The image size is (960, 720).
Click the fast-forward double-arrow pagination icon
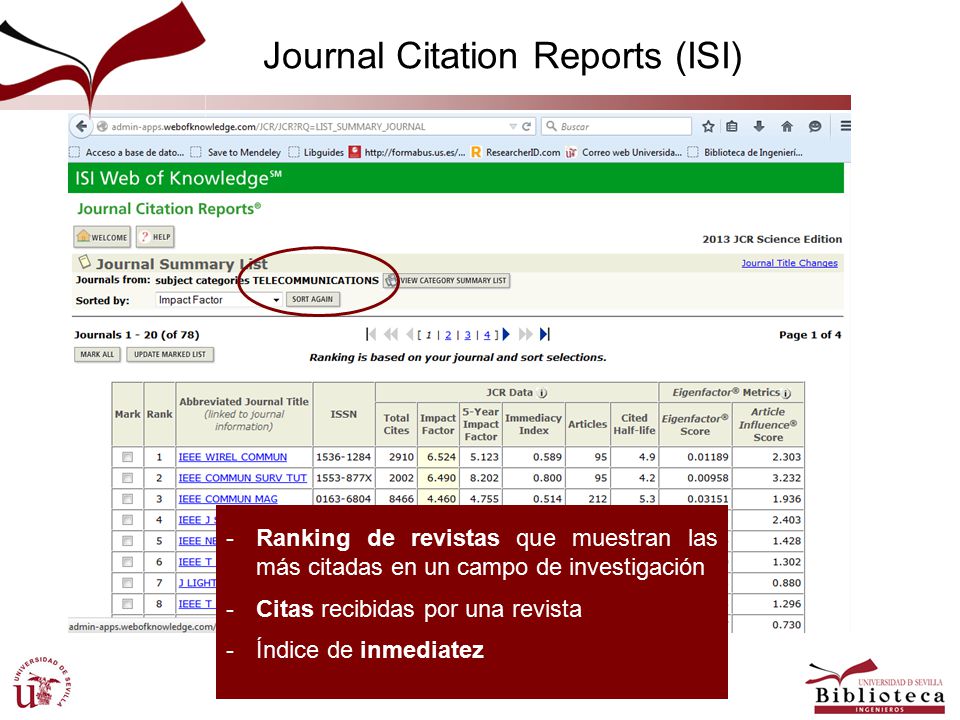tap(525, 334)
